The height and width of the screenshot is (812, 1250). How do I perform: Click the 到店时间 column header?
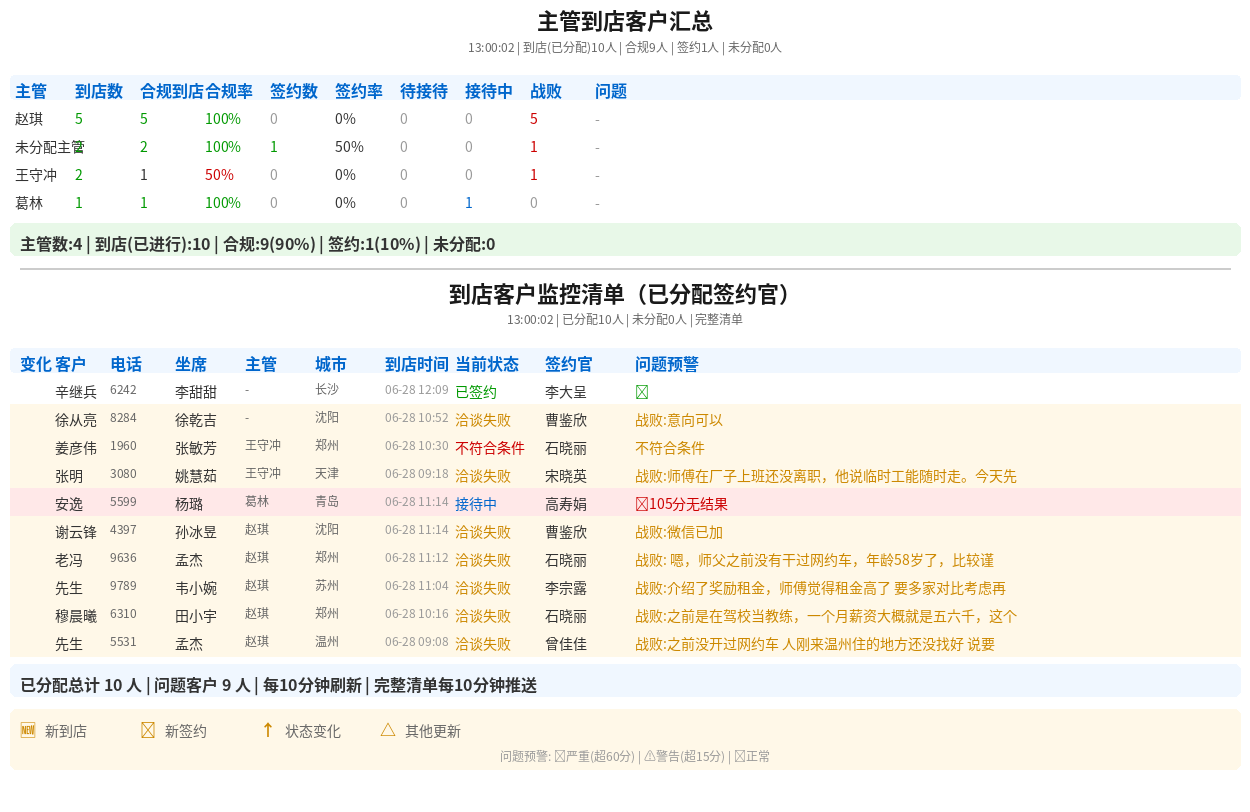tap(417, 364)
